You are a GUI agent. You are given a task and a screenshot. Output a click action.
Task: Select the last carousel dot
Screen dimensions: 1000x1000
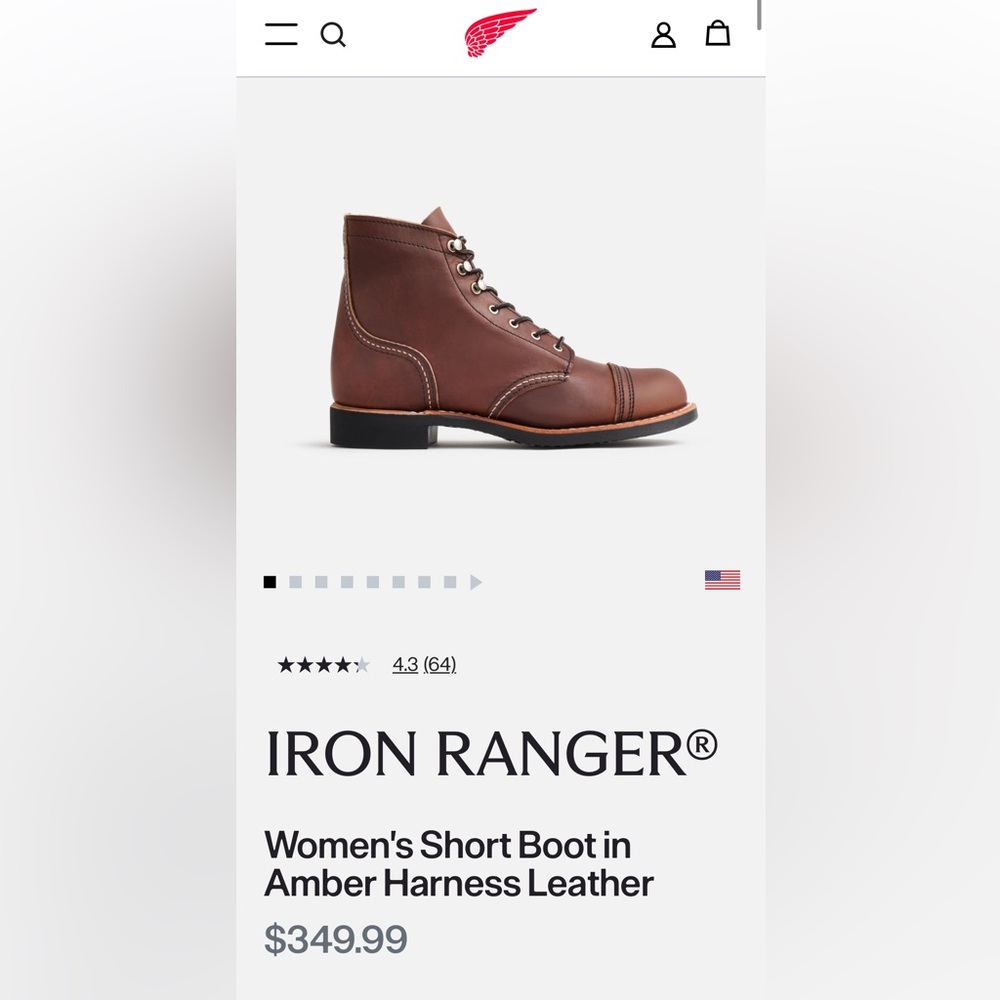pyautogui.click(x=450, y=581)
